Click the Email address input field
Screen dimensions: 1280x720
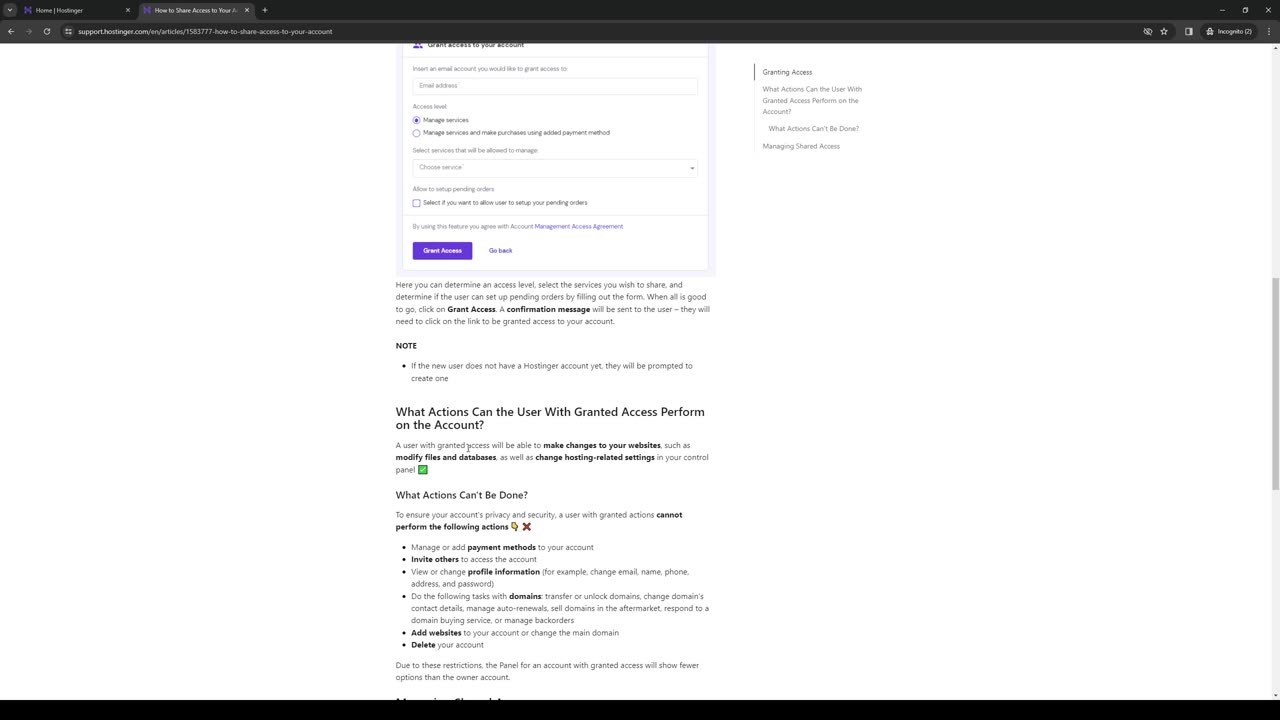pyautogui.click(x=555, y=86)
